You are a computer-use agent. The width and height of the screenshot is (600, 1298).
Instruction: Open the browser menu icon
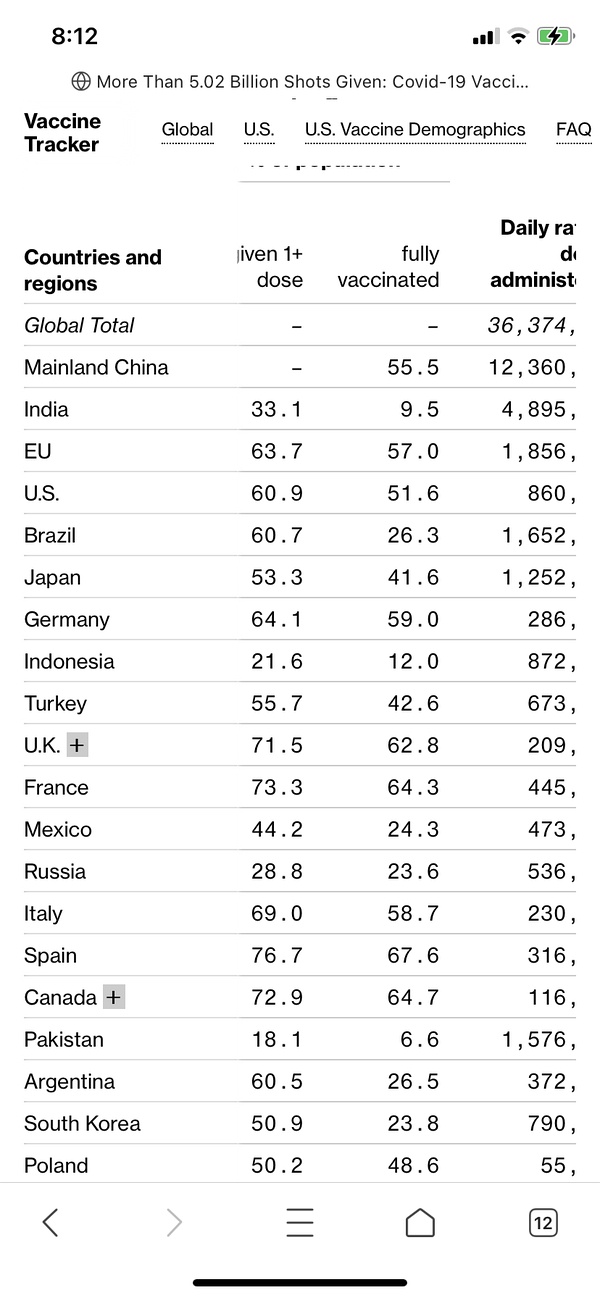[x=299, y=1222]
